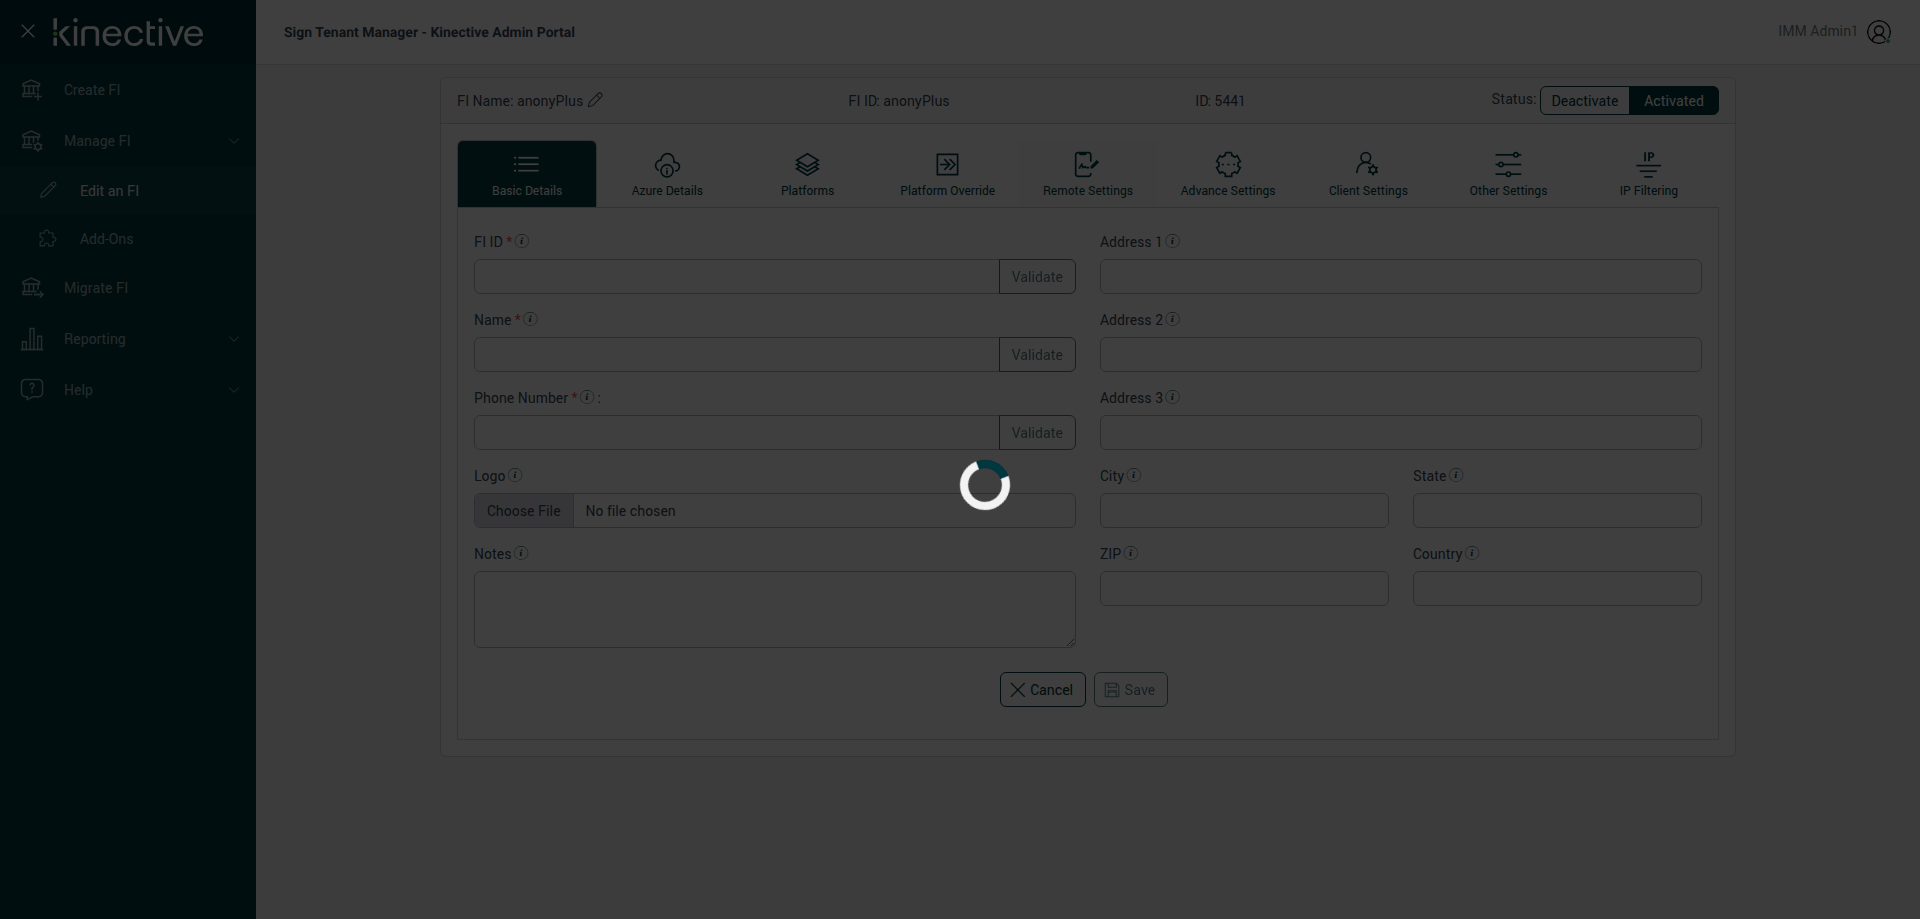The width and height of the screenshot is (1920, 919).
Task: Show info tooltip for Country field
Action: point(1472,553)
